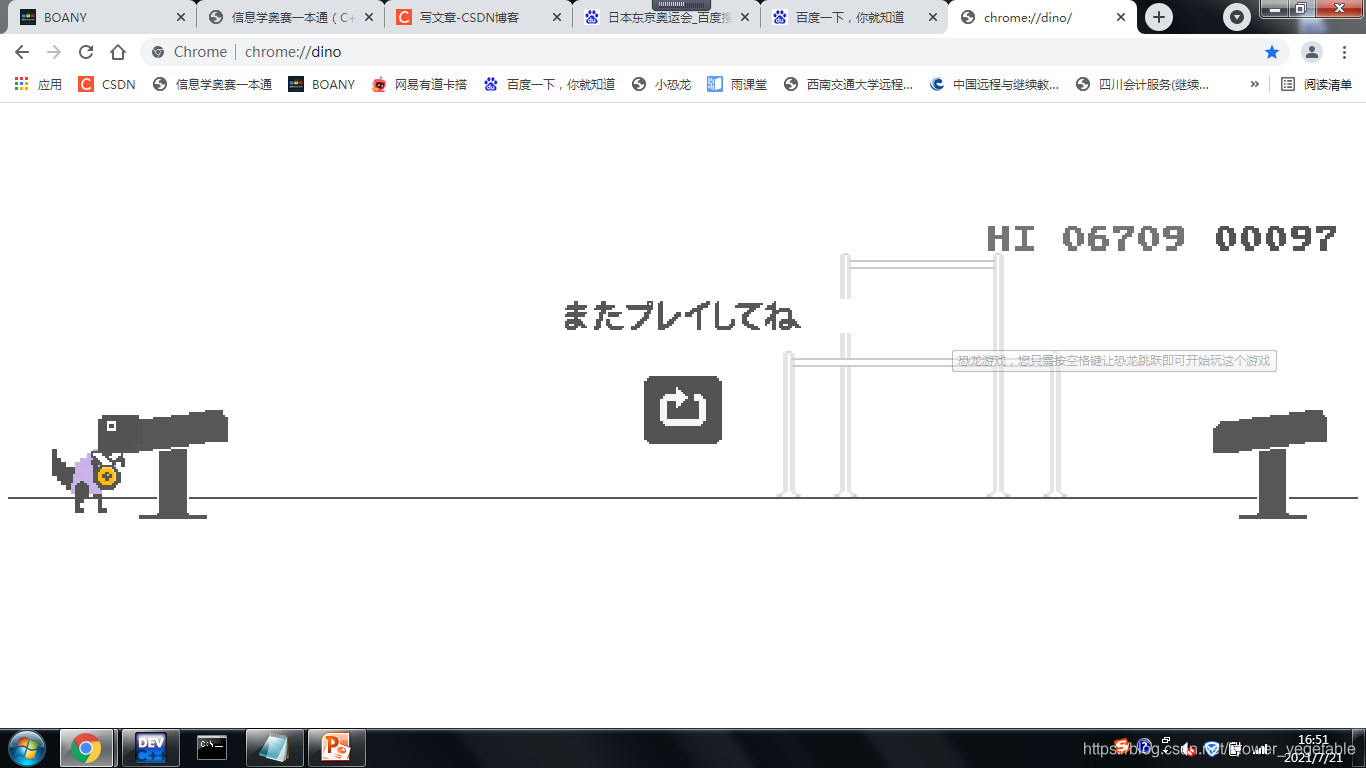Open the 应用 apps bookmark
The image size is (1366, 768).
(38, 84)
